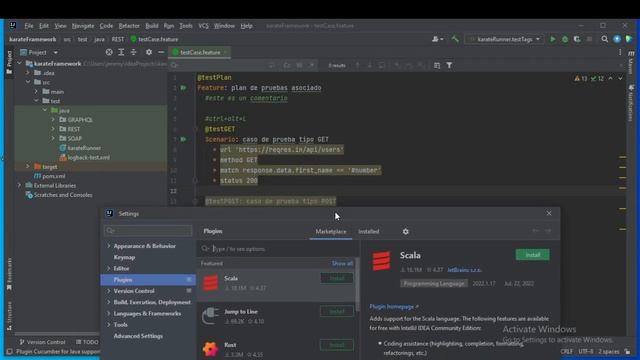Expand Appearance & Behavior settings group
640x360 pixels.
point(109,246)
